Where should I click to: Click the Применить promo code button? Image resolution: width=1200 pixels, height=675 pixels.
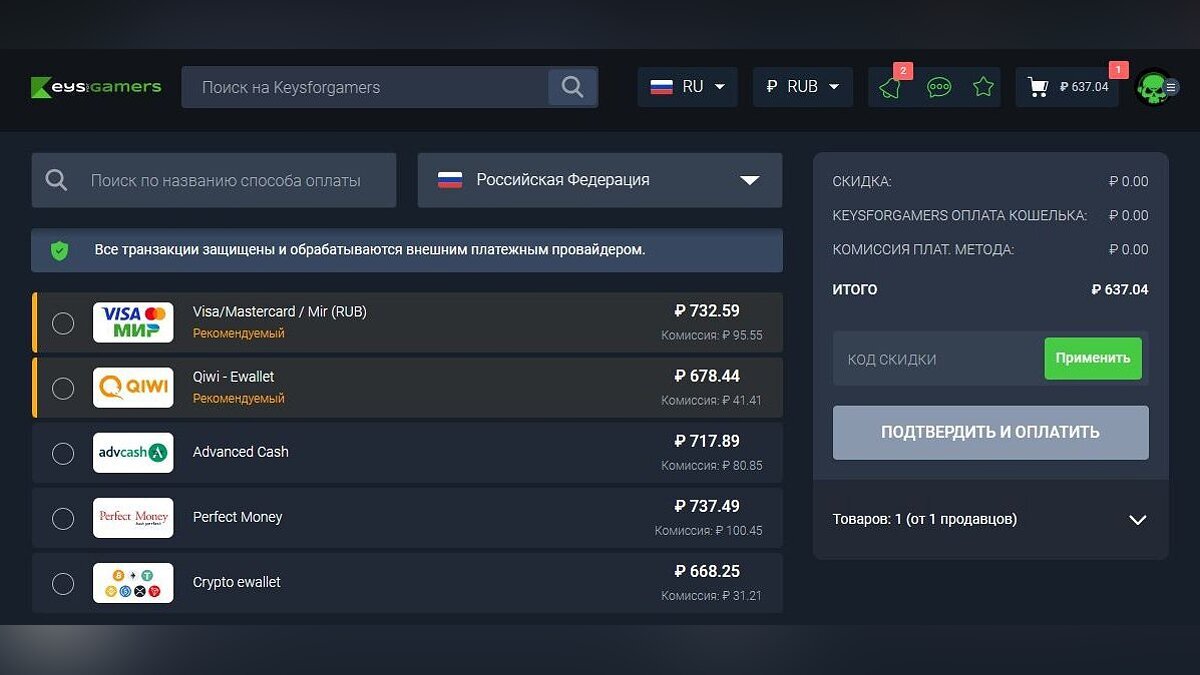(1092, 358)
